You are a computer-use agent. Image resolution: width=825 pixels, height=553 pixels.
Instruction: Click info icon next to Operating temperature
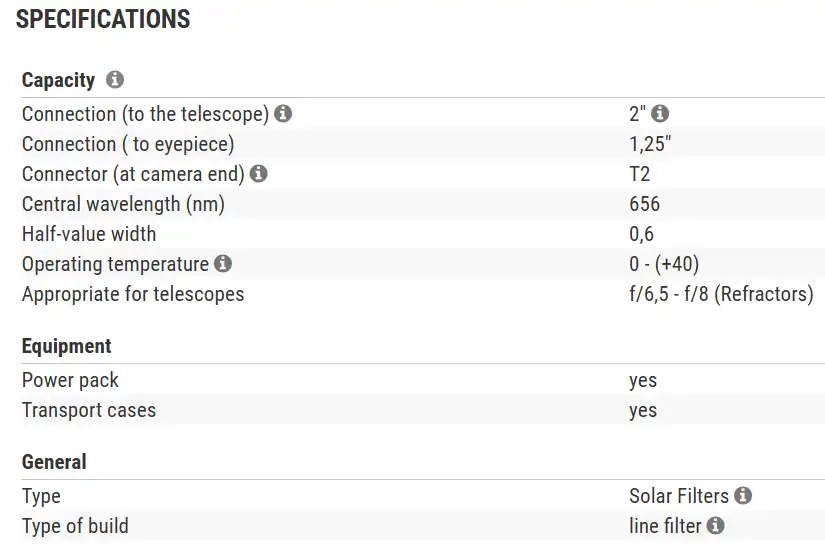click(x=223, y=264)
